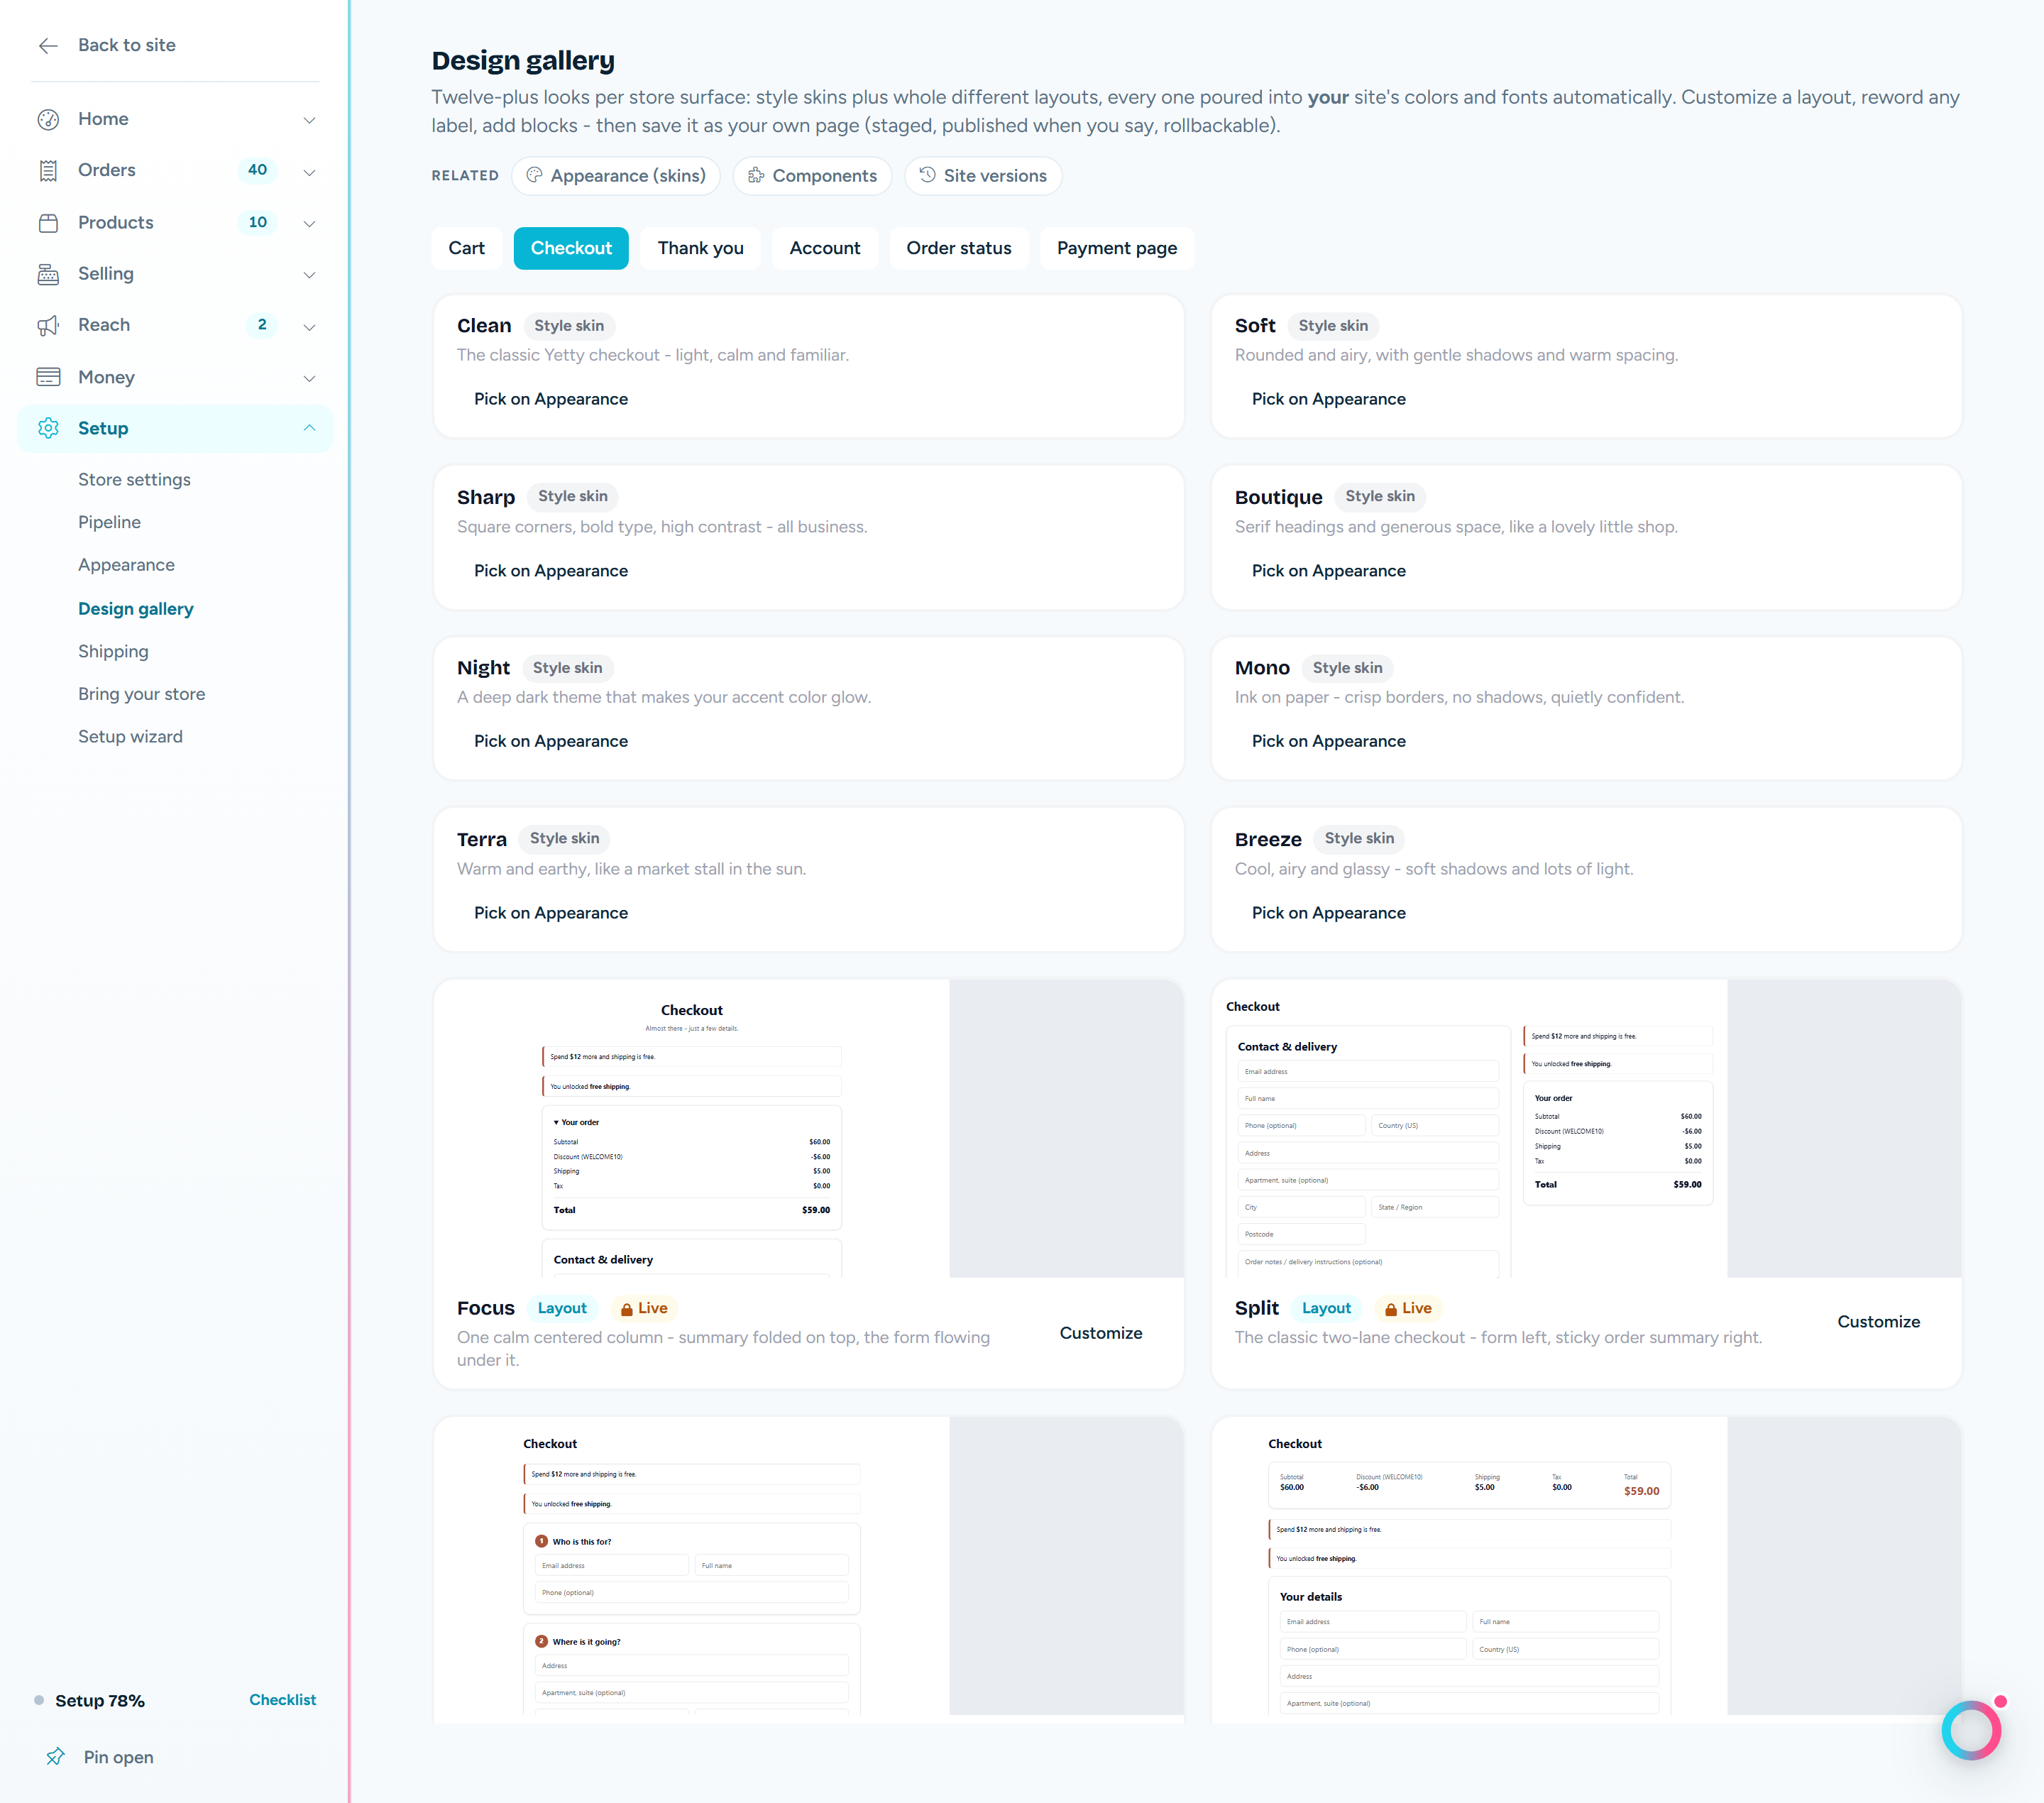Click the Back to site arrow icon
2044x1803 pixels.
tap(48, 46)
